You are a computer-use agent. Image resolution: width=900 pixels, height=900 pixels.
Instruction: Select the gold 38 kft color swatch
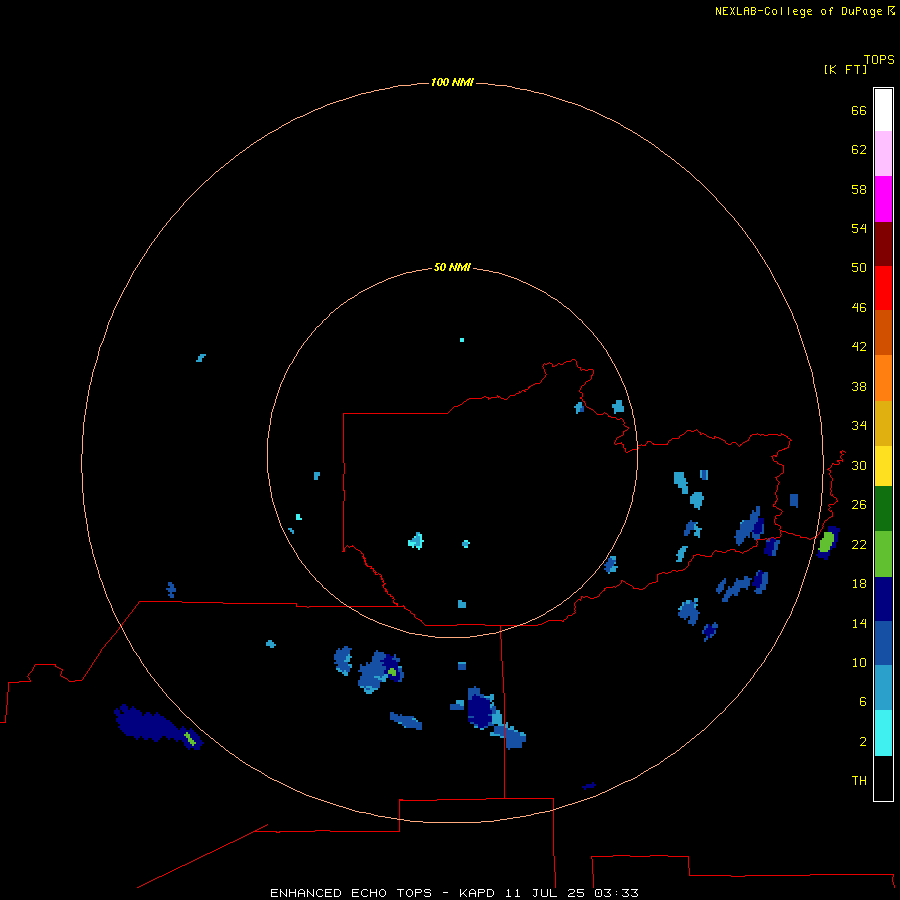click(x=883, y=423)
